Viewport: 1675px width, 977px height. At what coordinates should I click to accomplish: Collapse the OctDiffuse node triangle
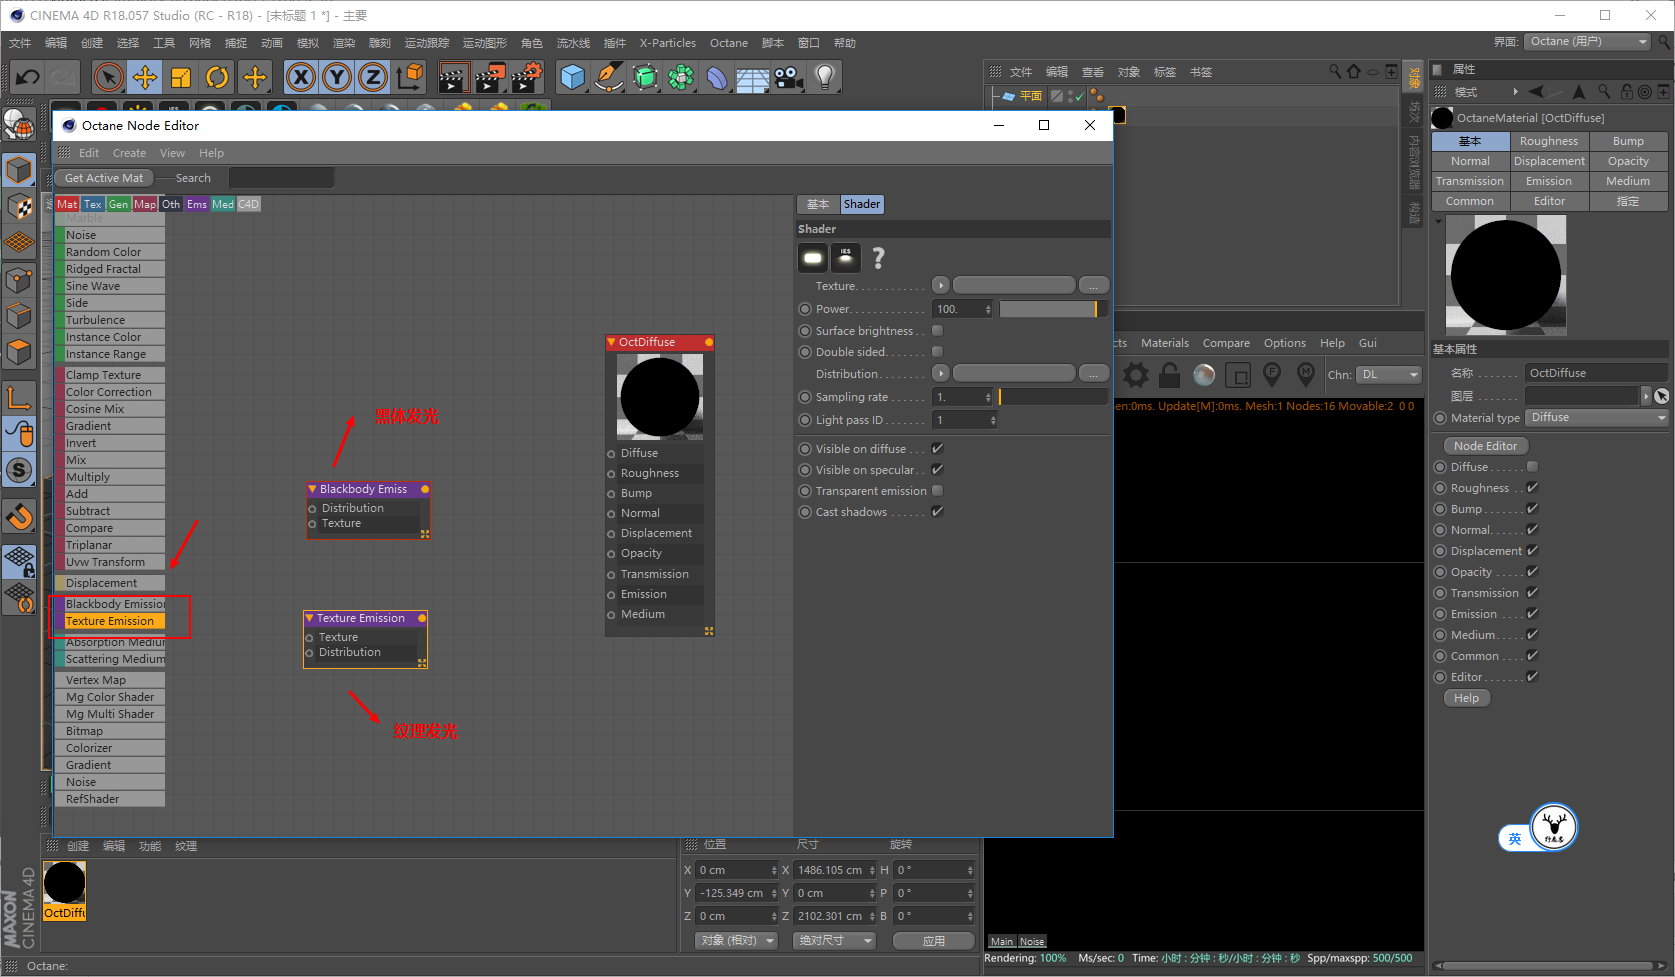tap(611, 342)
